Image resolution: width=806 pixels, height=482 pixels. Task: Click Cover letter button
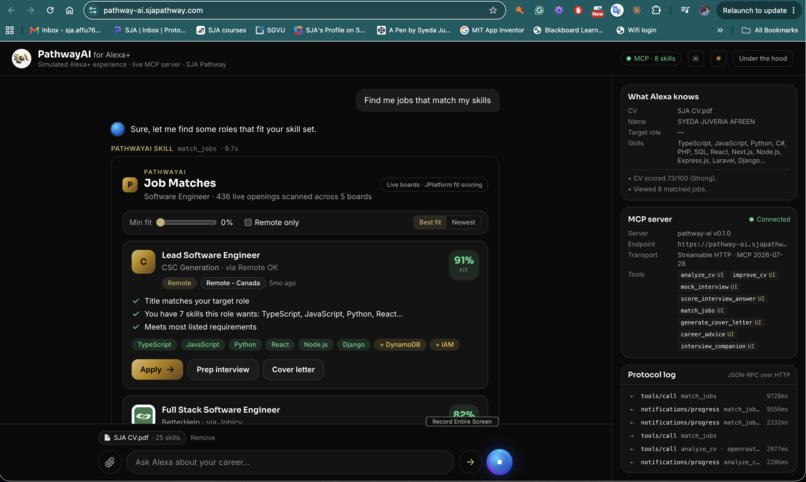pyautogui.click(x=293, y=369)
